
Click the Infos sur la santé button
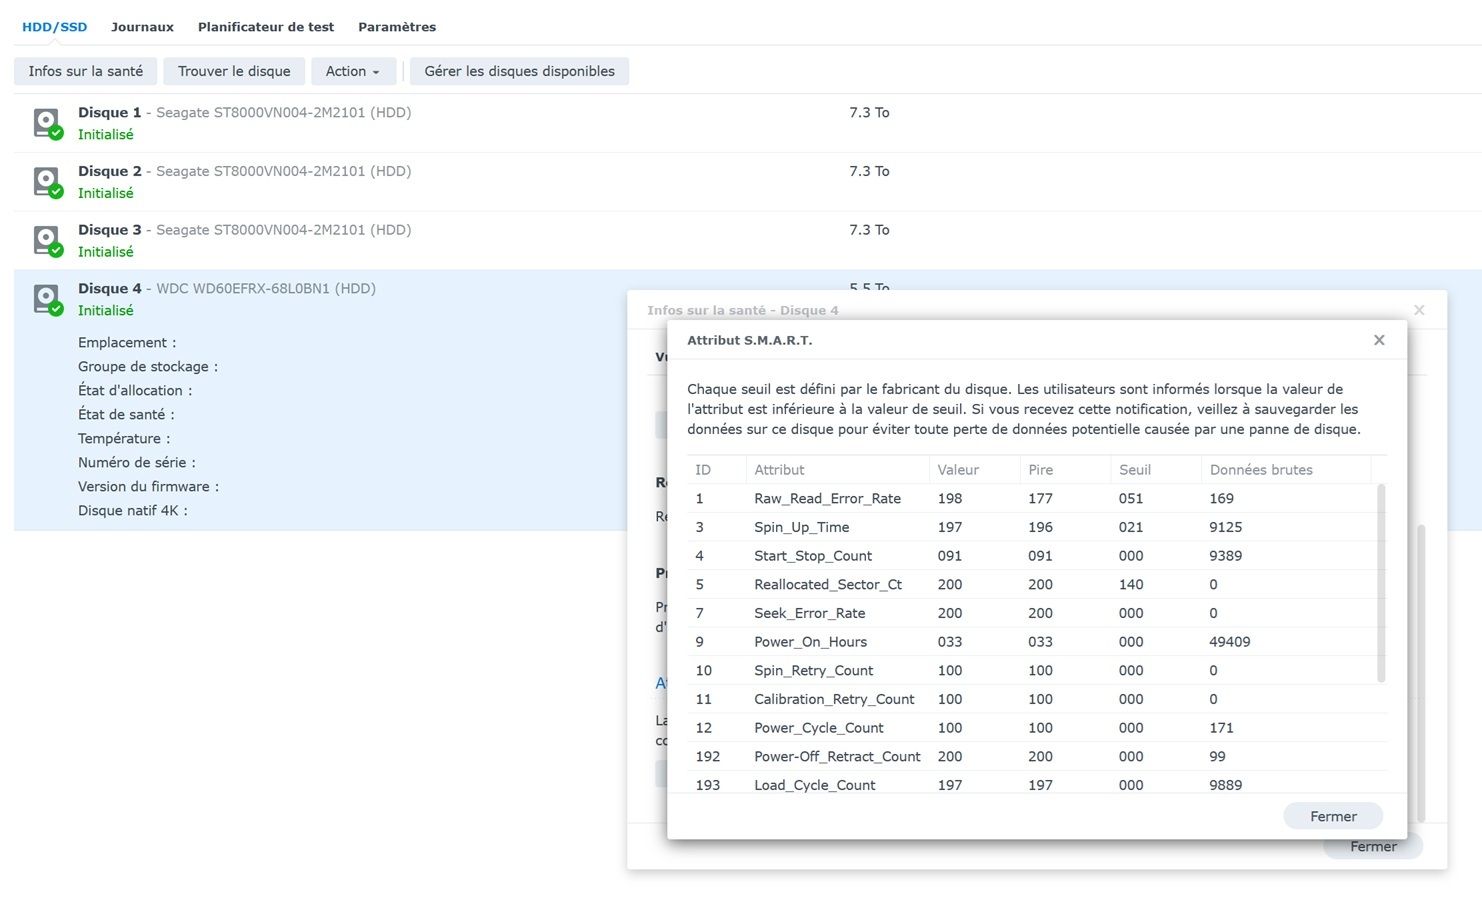point(86,71)
